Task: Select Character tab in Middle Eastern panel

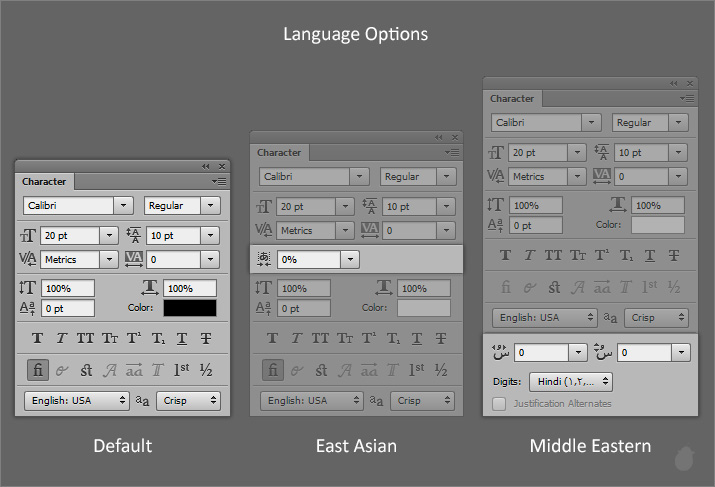Action: click(512, 98)
